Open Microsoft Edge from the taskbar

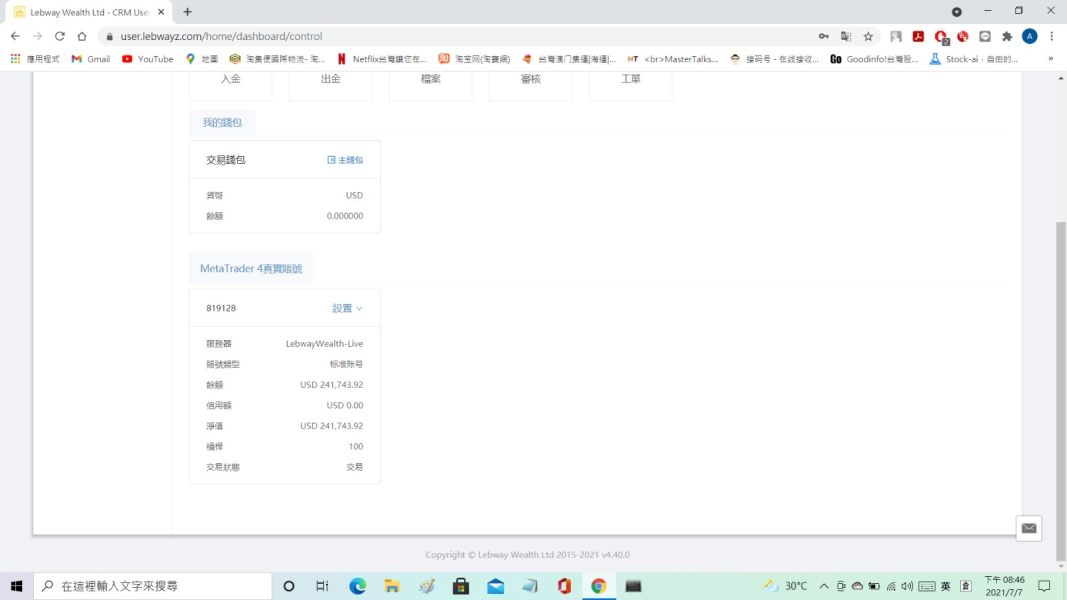click(357, 586)
